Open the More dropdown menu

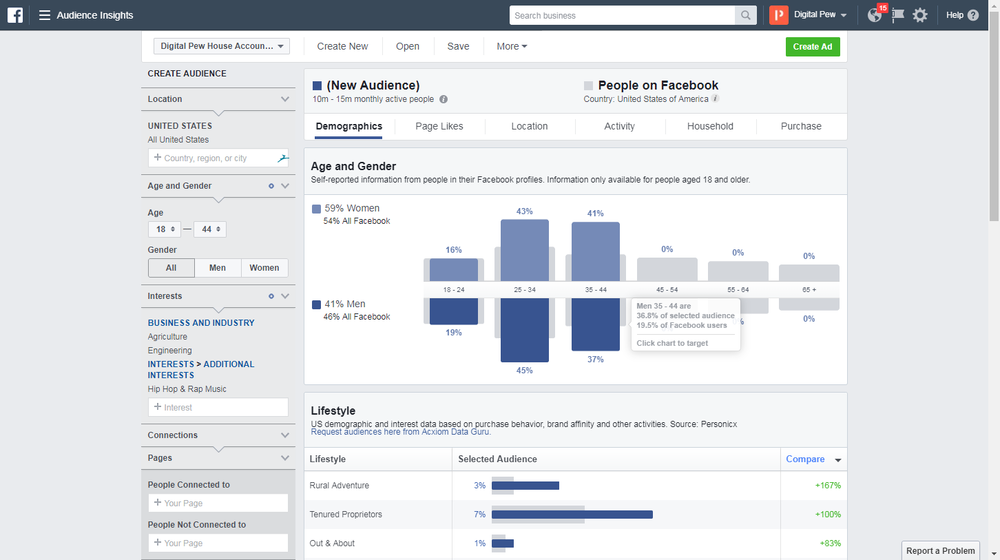pos(511,46)
